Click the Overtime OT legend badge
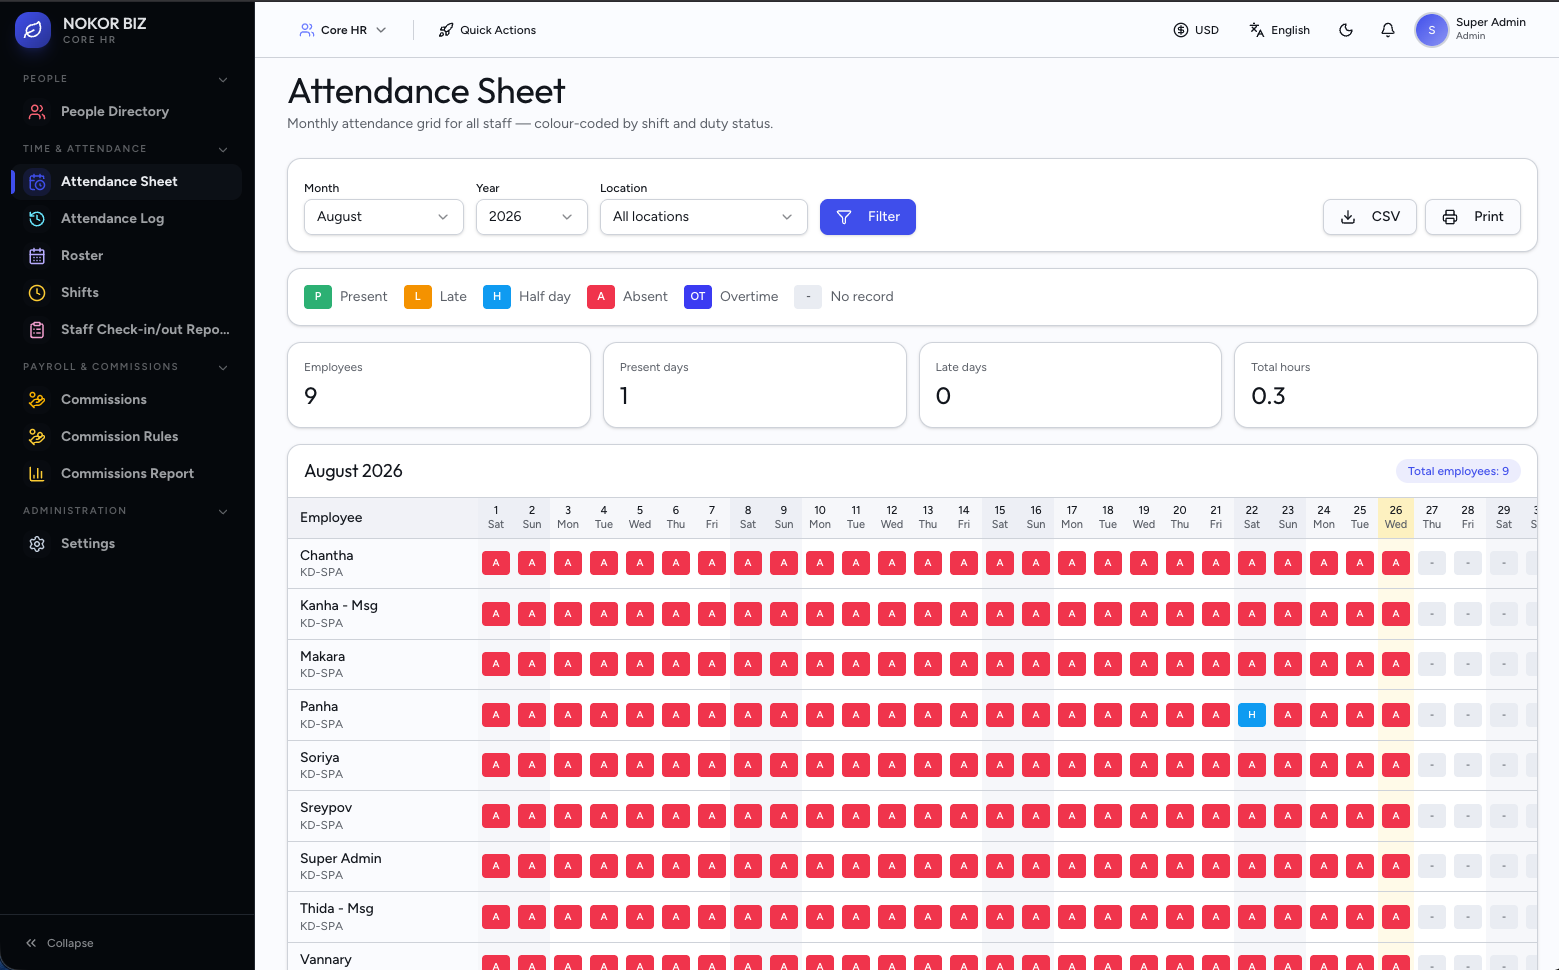Screen dimensions: 1559x970 point(698,297)
